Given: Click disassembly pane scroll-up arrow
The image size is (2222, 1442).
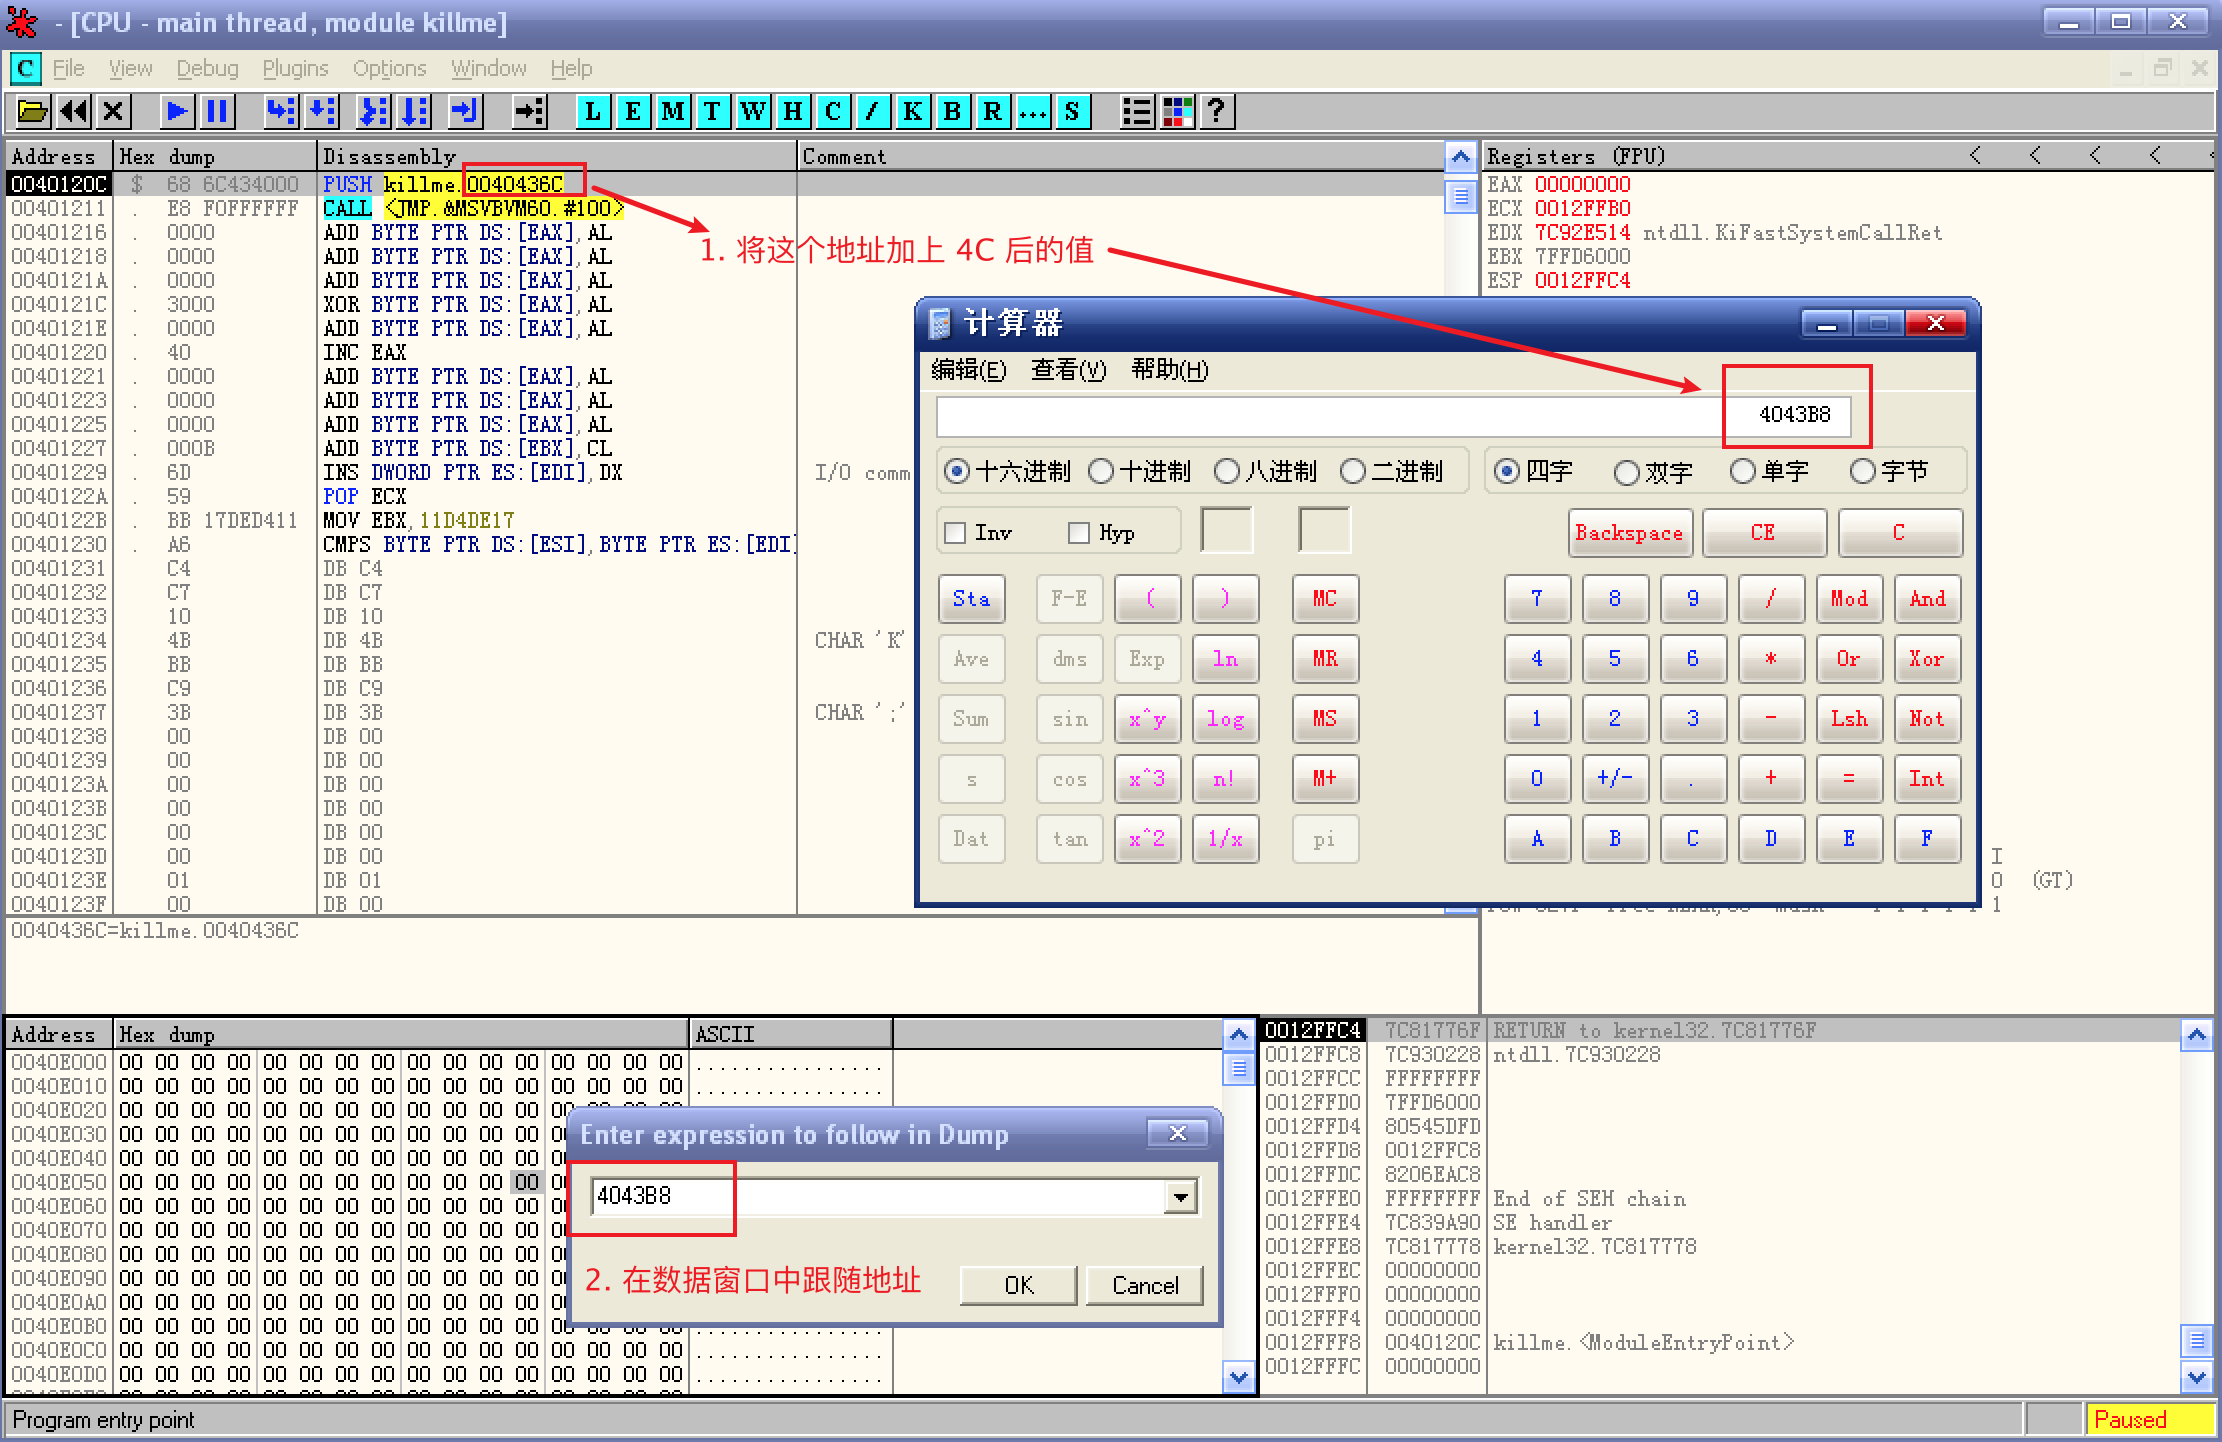Looking at the screenshot, I should click(1460, 157).
